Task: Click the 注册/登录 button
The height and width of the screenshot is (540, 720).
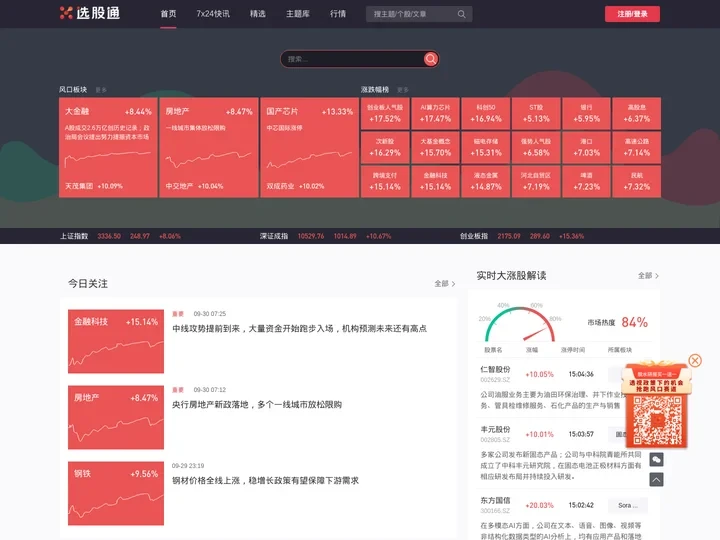Action: [632, 14]
